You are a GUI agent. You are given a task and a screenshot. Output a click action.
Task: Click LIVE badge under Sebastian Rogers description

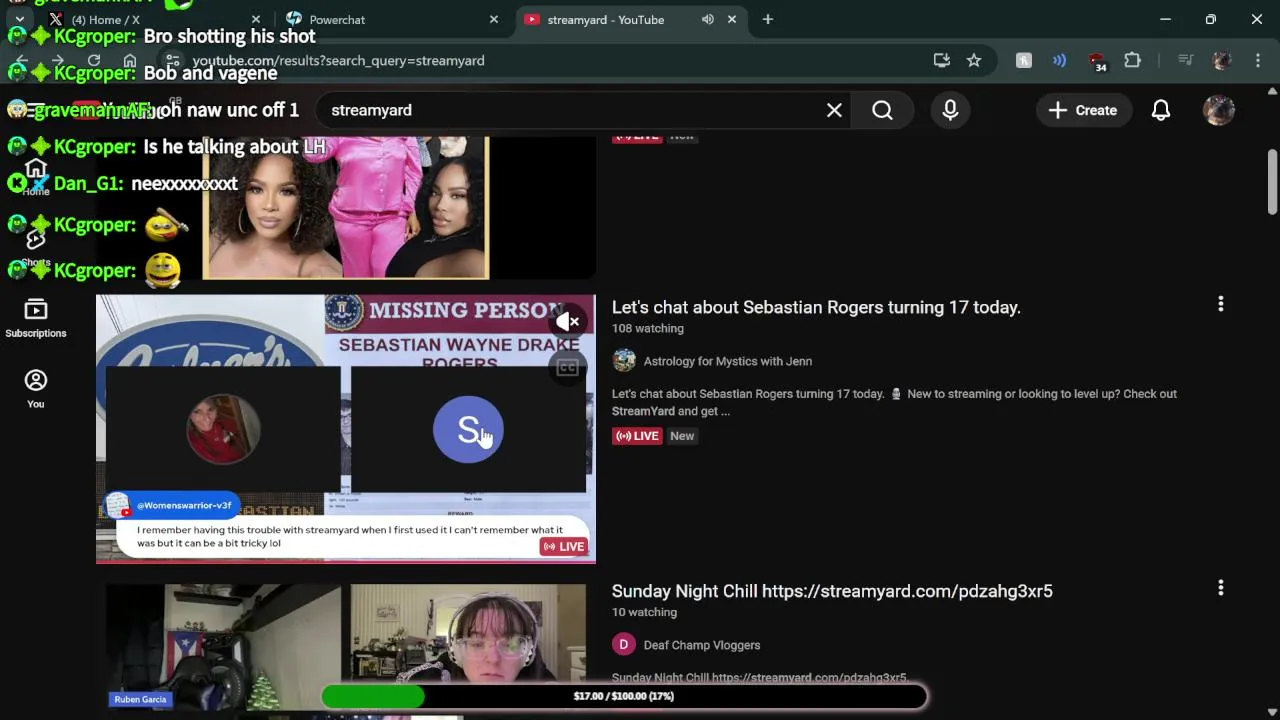[637, 436]
